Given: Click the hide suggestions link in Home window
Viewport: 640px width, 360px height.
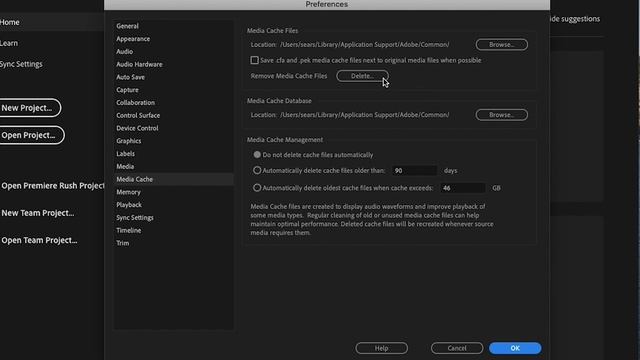Looking at the screenshot, I should 575,19.
